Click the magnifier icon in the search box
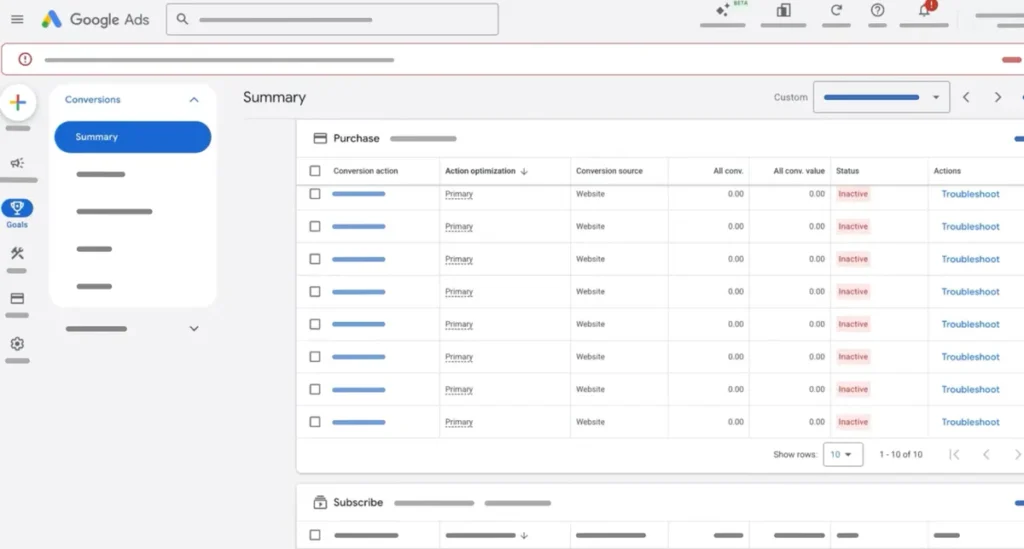The width and height of the screenshot is (1024, 549). [x=182, y=20]
